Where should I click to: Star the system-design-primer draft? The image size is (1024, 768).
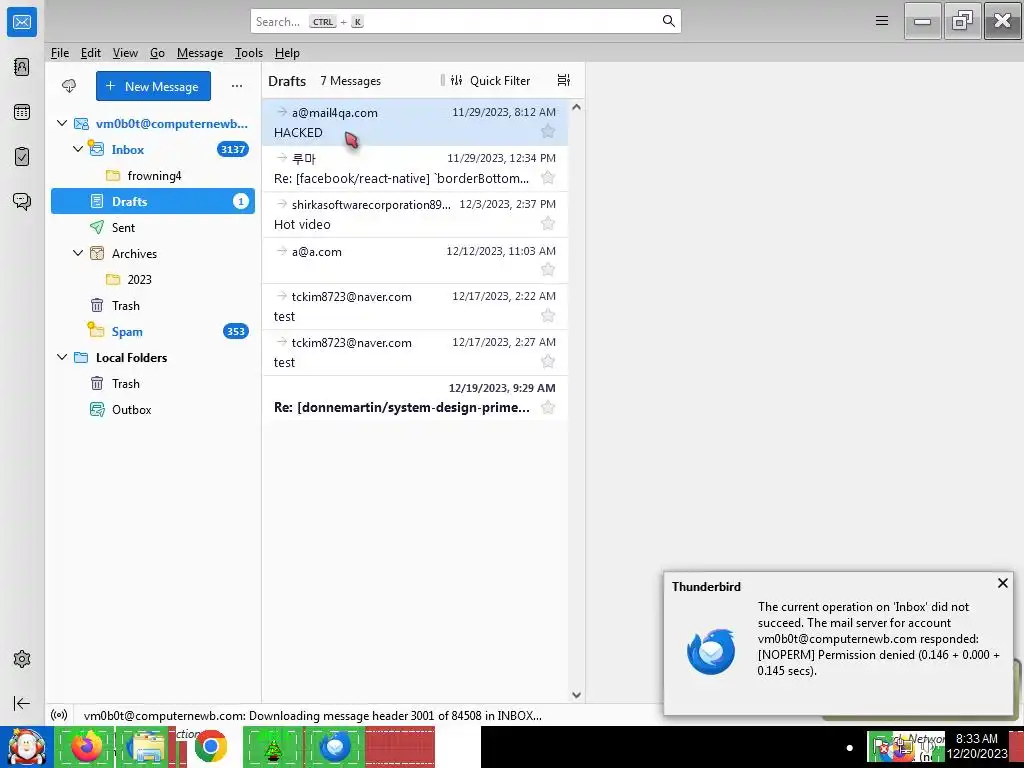548,408
